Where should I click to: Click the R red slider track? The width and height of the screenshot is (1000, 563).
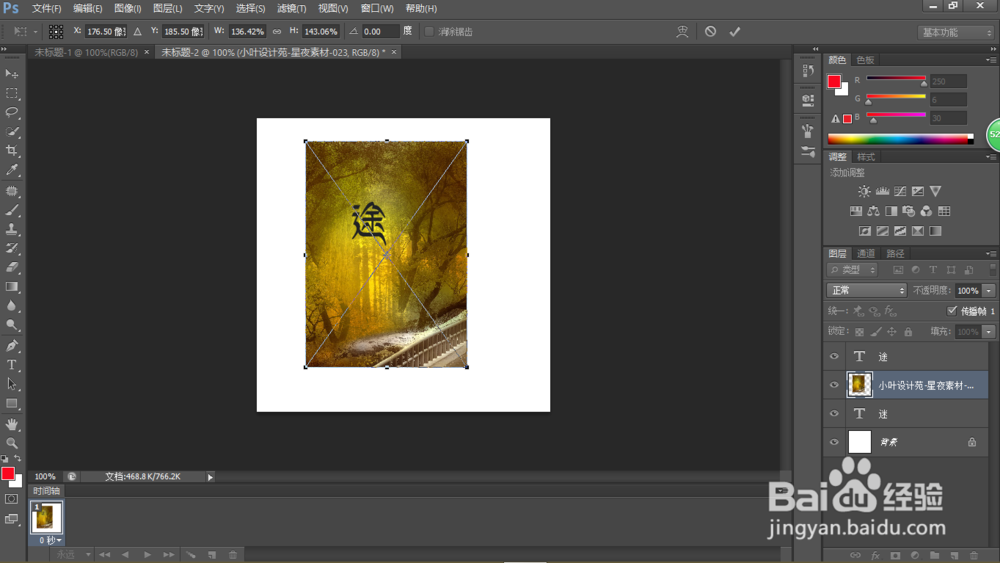895,78
